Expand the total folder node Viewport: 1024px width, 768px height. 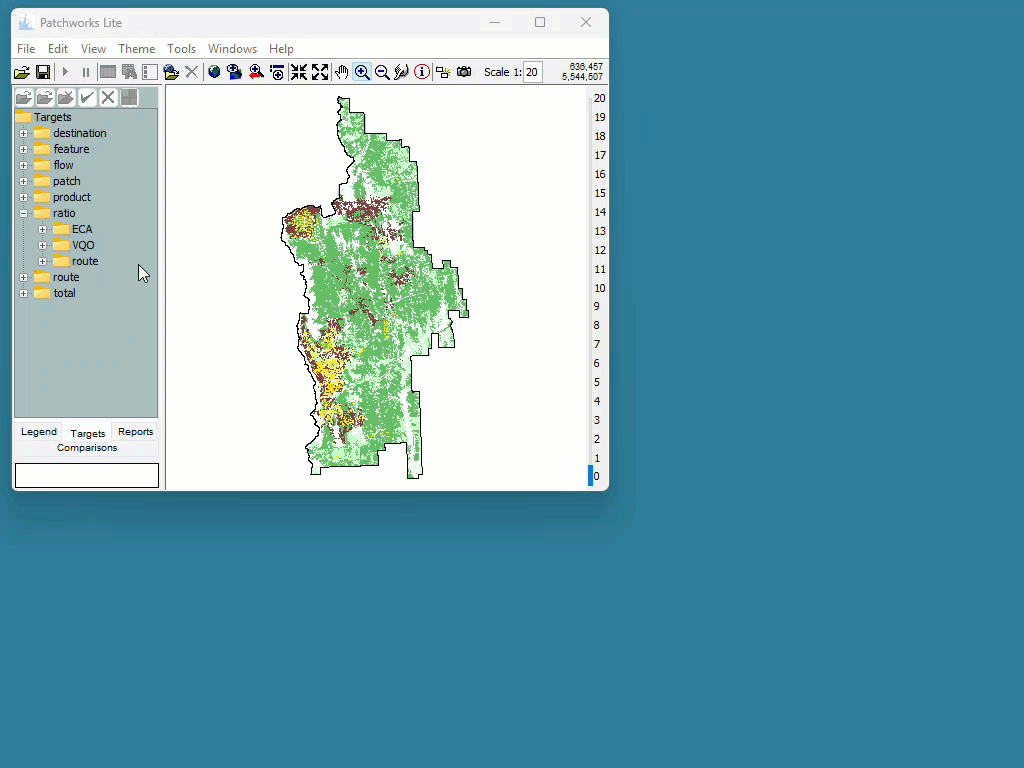pyautogui.click(x=24, y=293)
